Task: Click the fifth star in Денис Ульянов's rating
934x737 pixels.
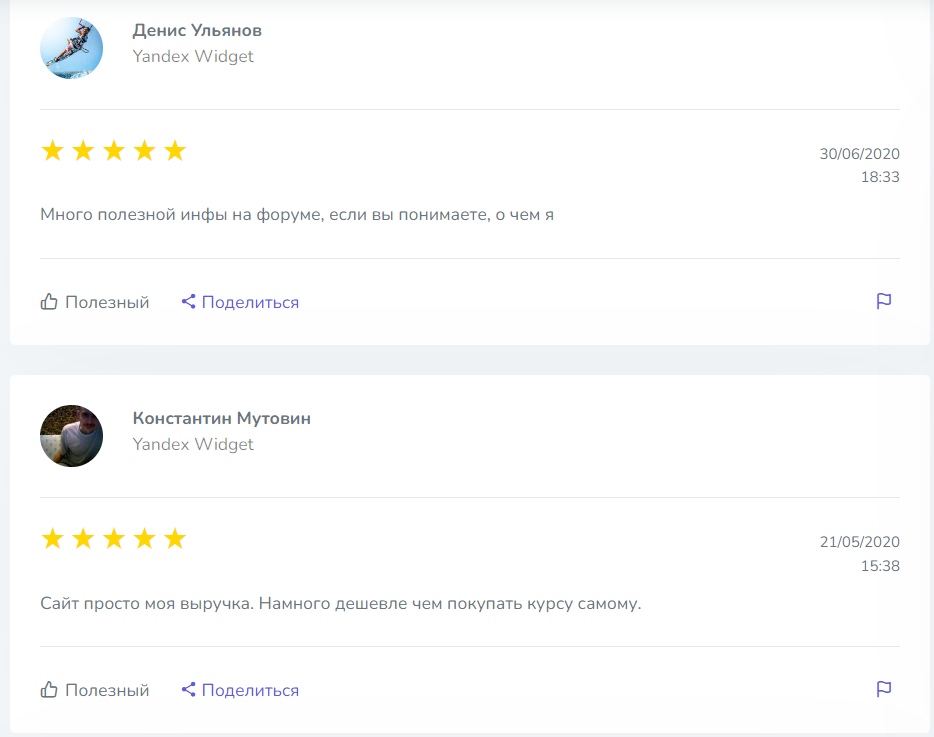Action: pos(175,151)
